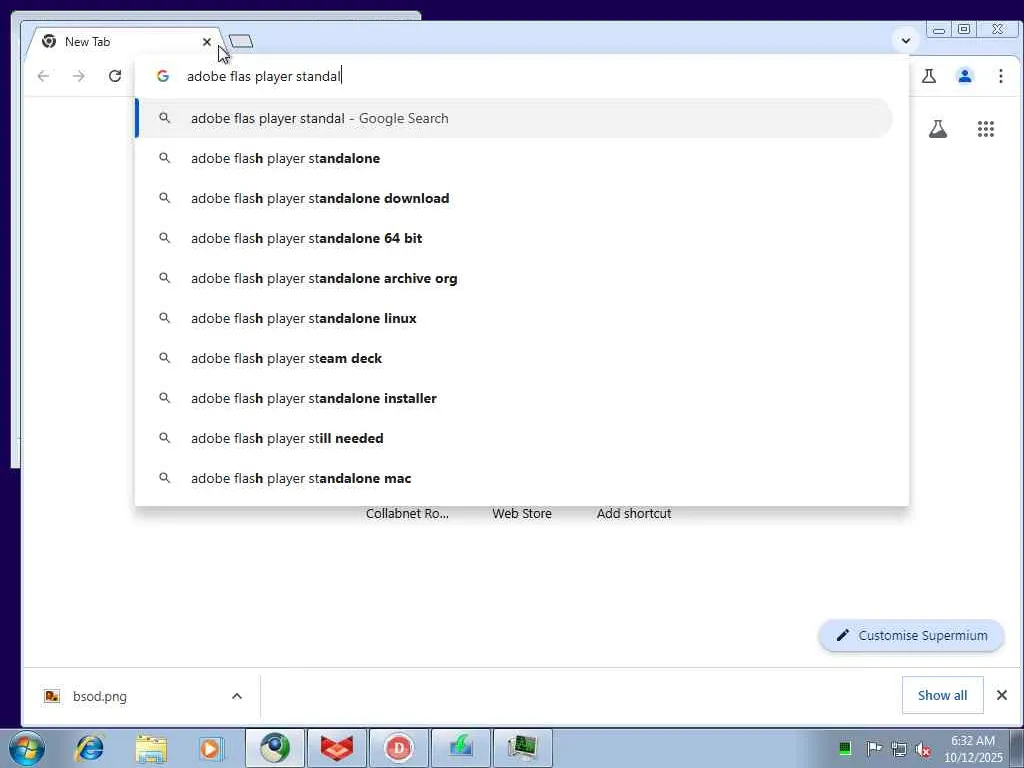The height and width of the screenshot is (768, 1024).
Task: Click the network tray icon
Action: tap(899, 748)
